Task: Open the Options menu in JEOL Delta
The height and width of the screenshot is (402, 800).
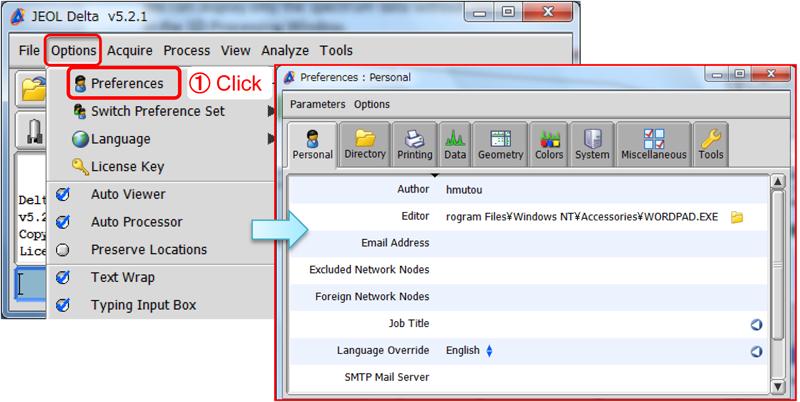Action: pos(73,51)
